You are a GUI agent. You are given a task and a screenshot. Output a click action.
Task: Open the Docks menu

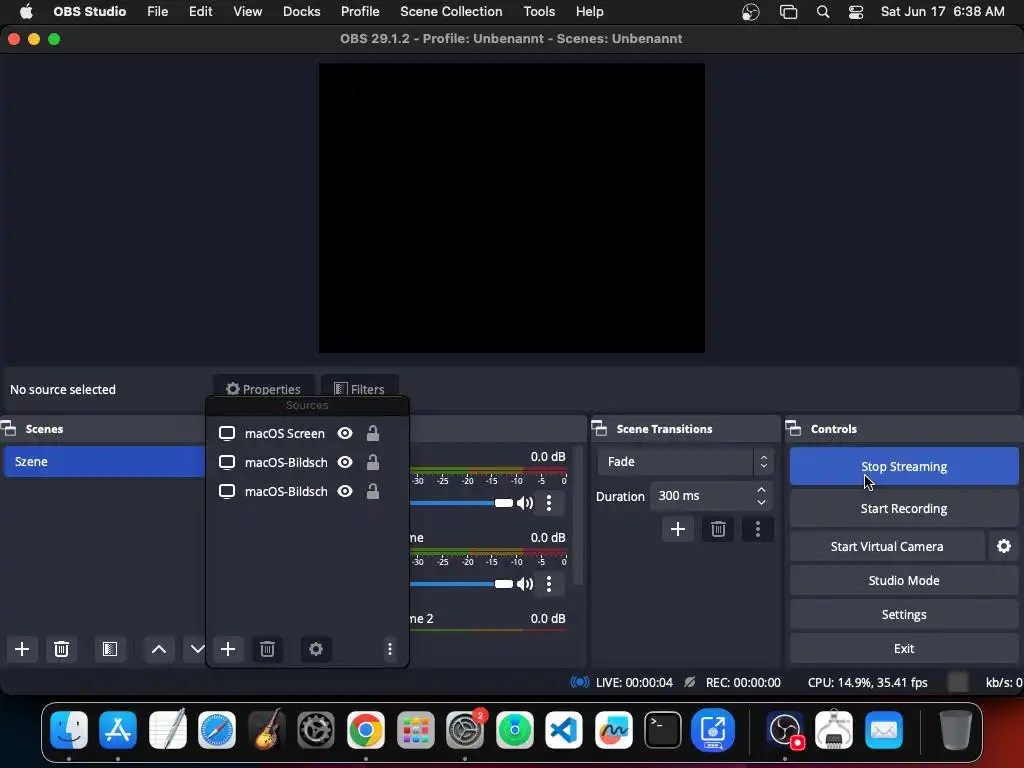click(x=302, y=12)
